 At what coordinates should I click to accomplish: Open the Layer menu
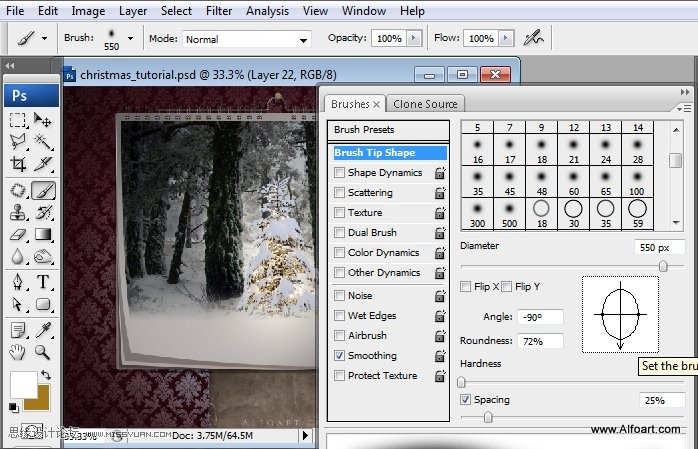pyautogui.click(x=133, y=11)
